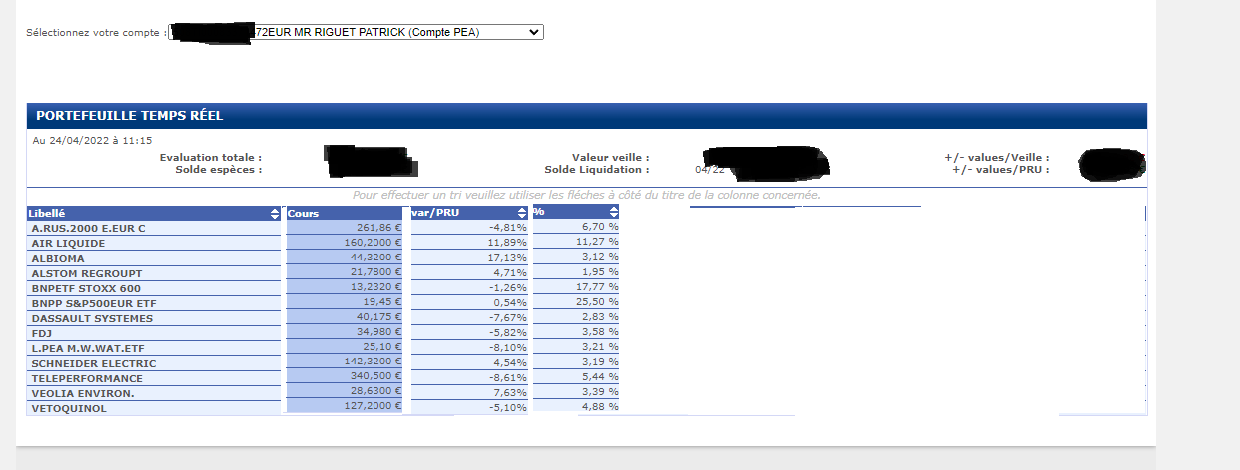Viewport: 1240px width, 470px height.
Task: Select the VETOQUINOL row label
Action: coord(67,408)
